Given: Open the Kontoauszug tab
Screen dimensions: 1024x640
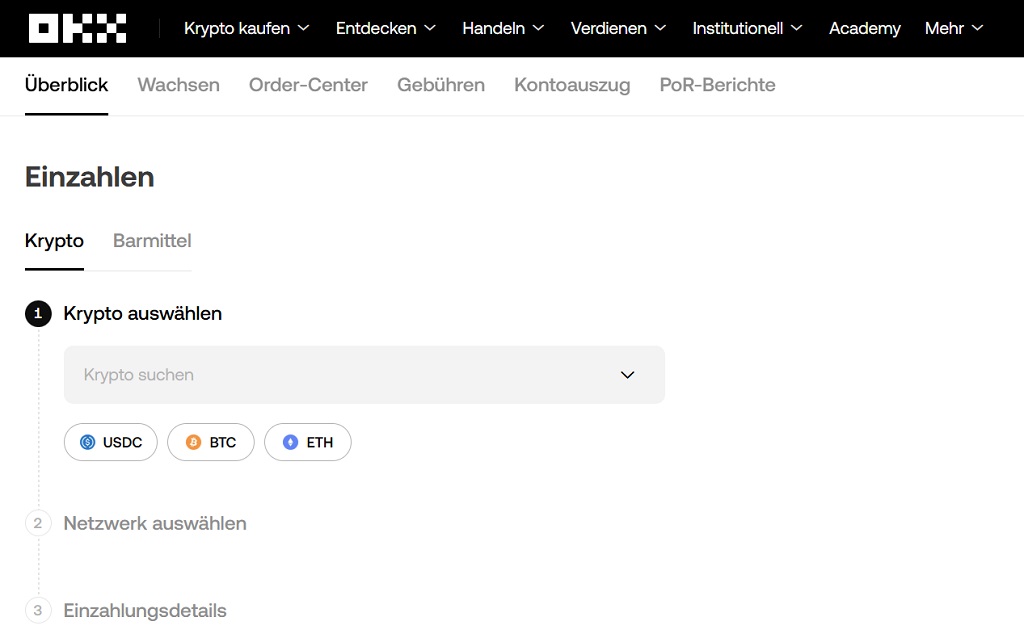Looking at the screenshot, I should click(x=572, y=85).
